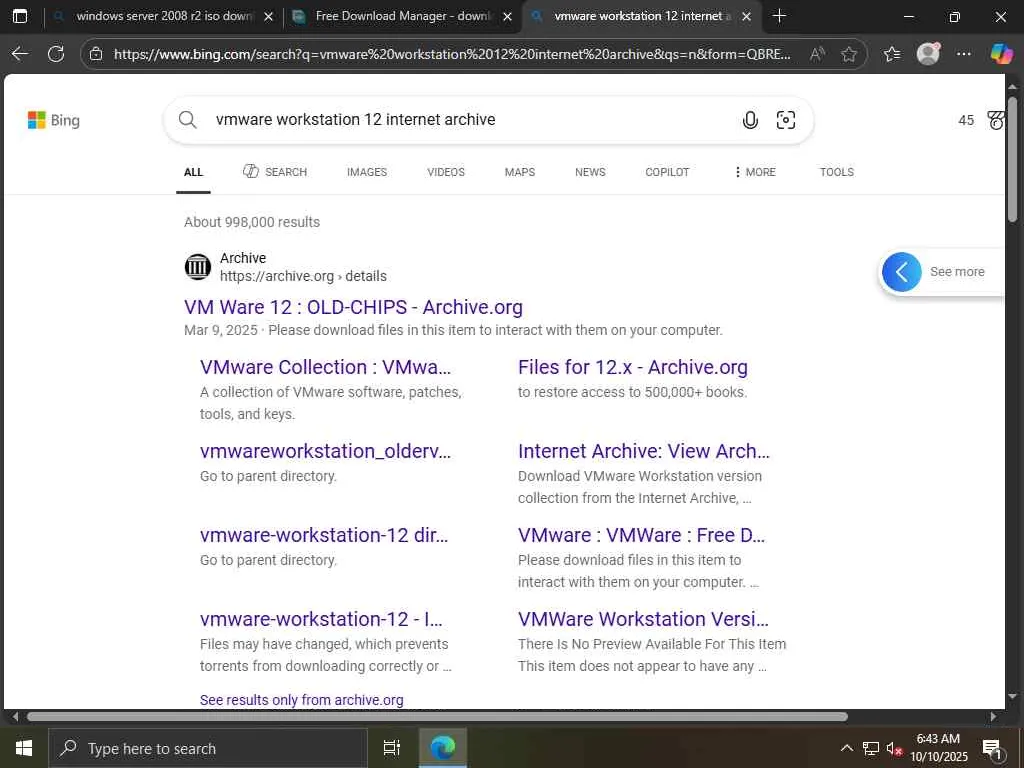
Task: Open network status tray icon
Action: 871,748
